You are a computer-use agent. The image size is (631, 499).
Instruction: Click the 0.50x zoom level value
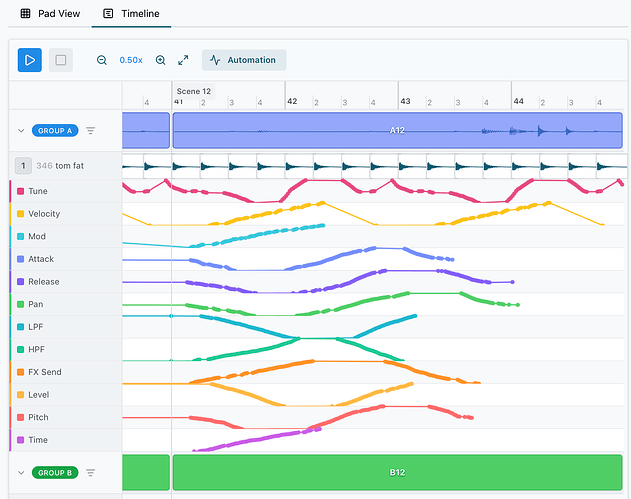[131, 60]
